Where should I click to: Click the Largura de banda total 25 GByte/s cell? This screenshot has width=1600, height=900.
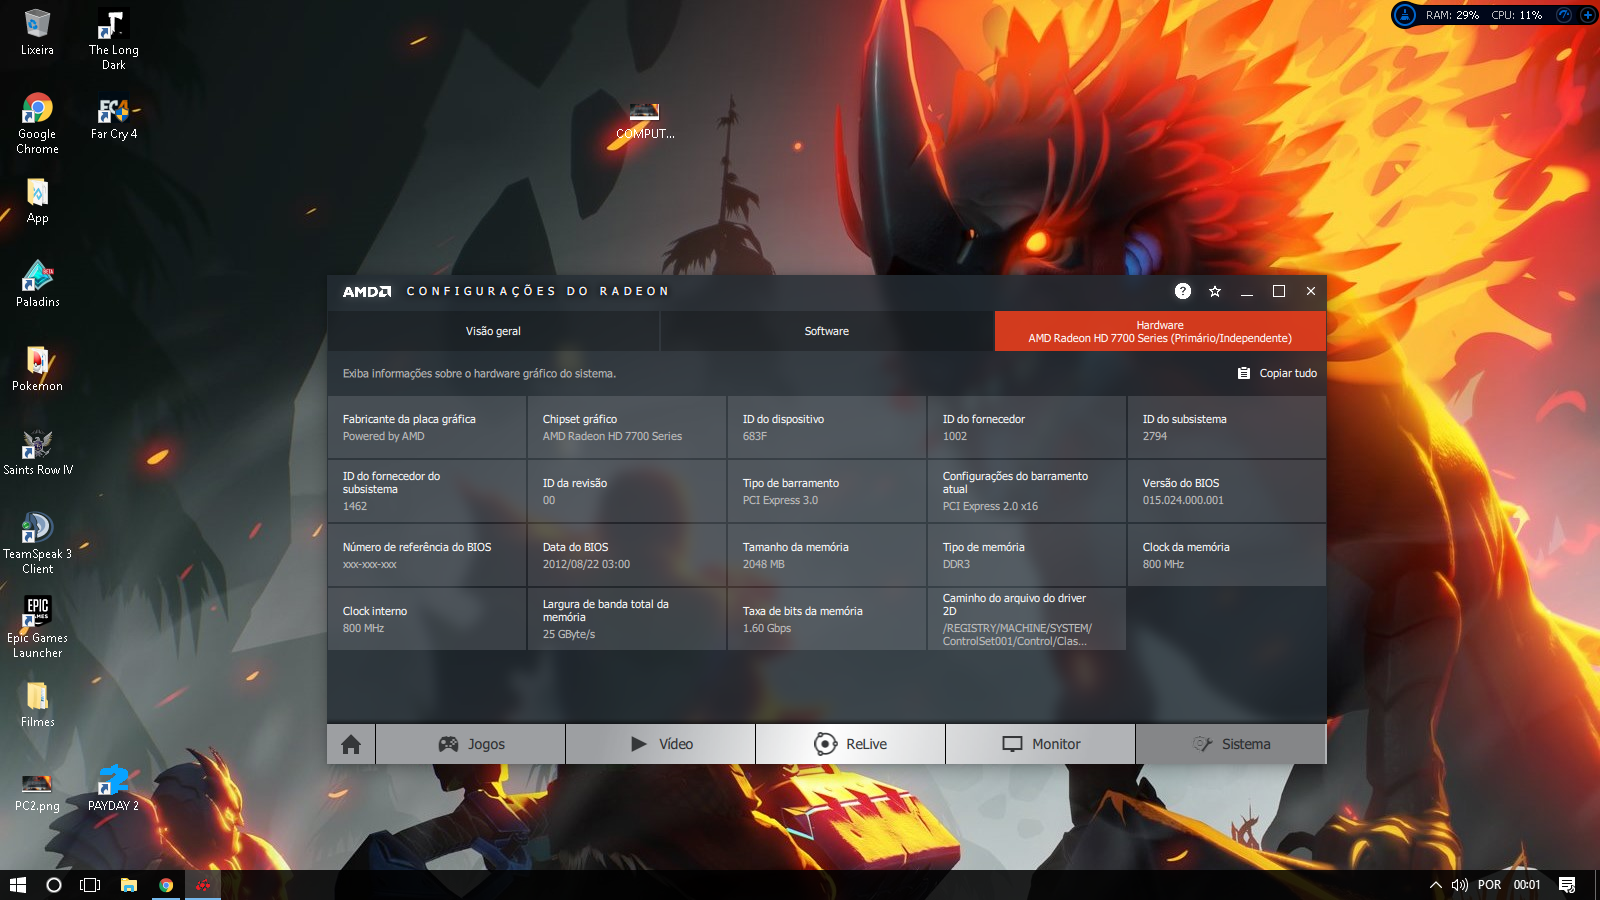pyautogui.click(x=627, y=619)
